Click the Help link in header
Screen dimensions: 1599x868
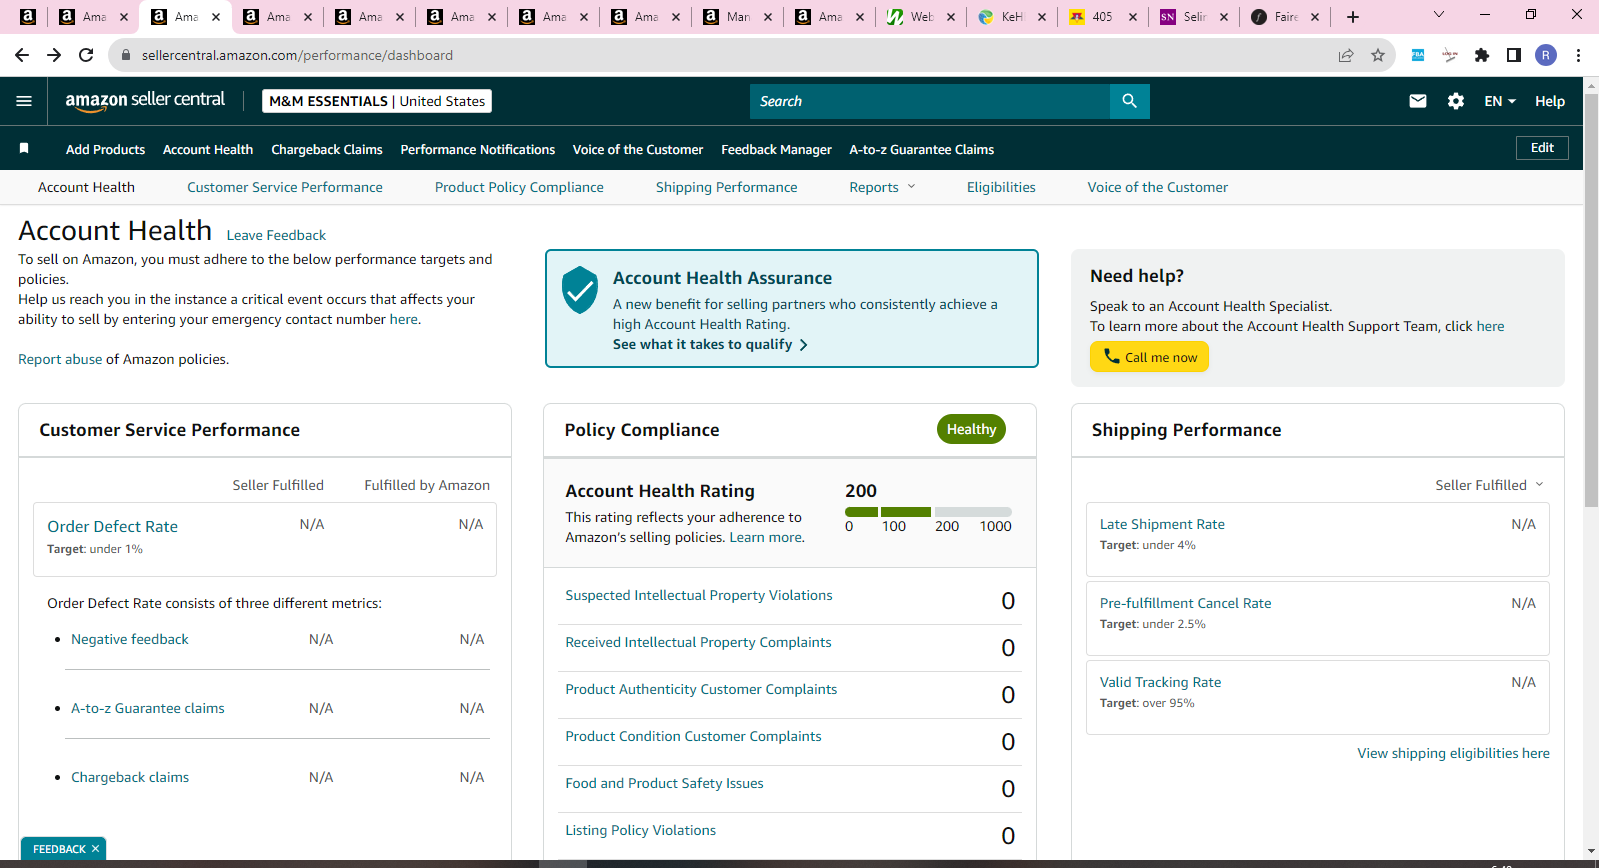pos(1550,101)
